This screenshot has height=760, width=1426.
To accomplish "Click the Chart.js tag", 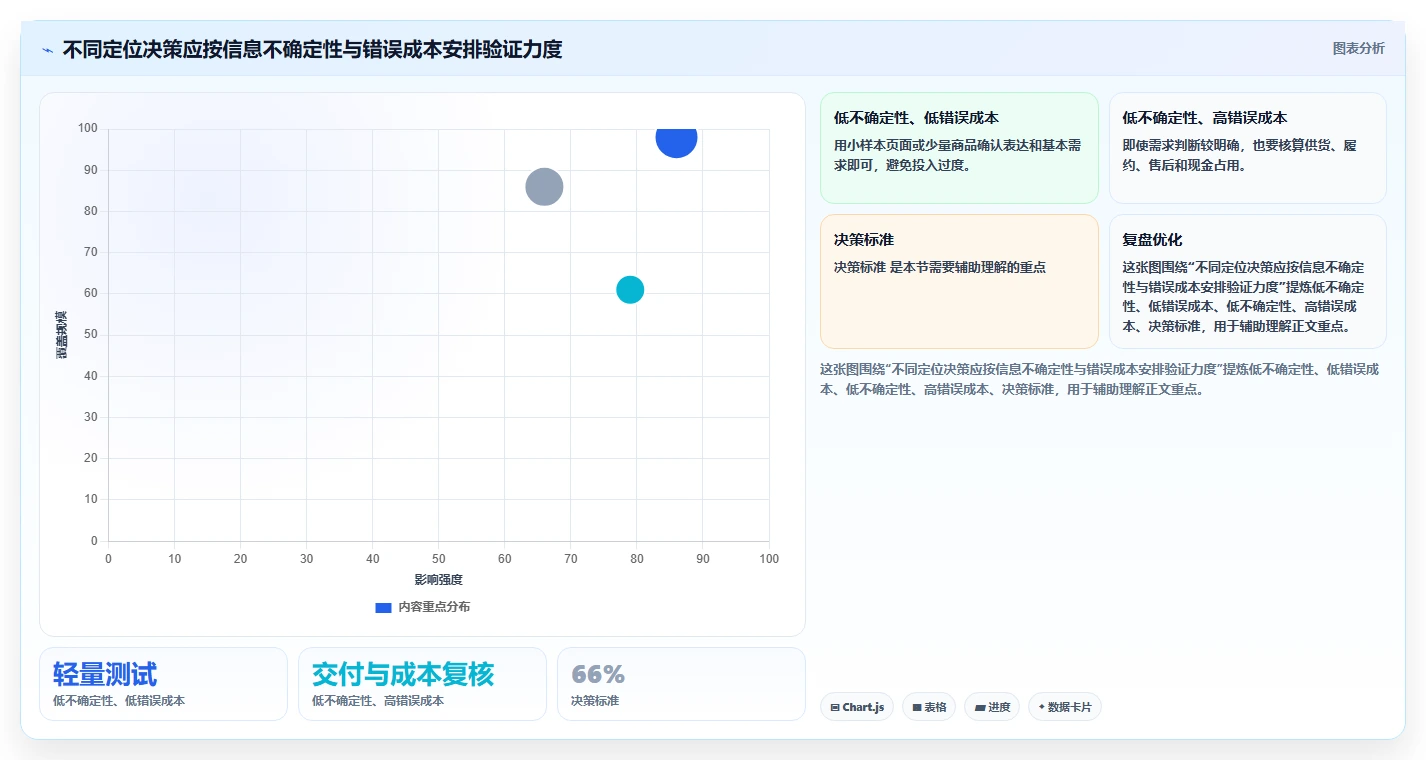I will click(857, 707).
